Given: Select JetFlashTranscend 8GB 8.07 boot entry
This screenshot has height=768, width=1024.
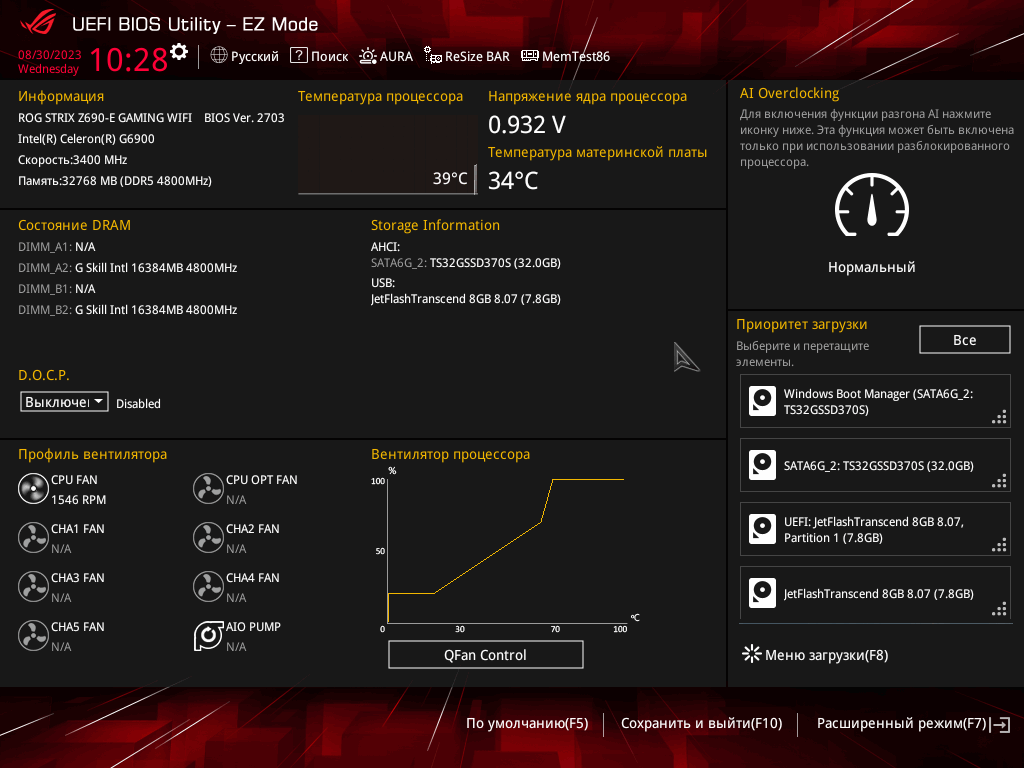Looking at the screenshot, I should 875,593.
